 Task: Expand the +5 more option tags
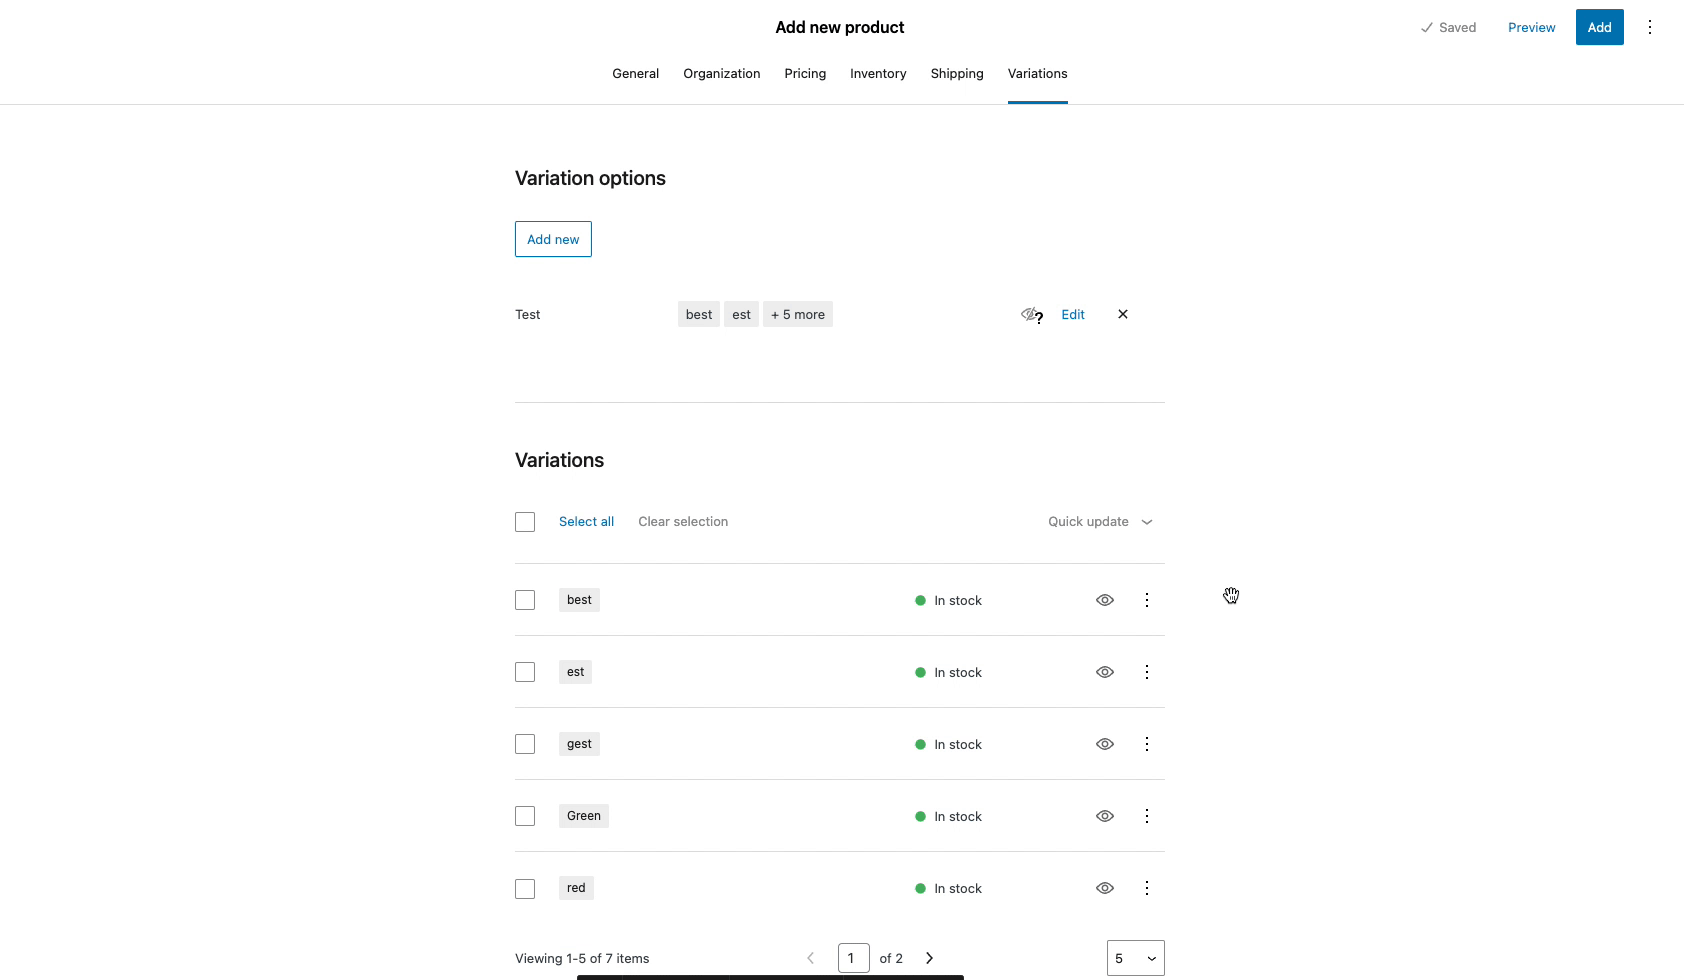pyautogui.click(x=797, y=314)
